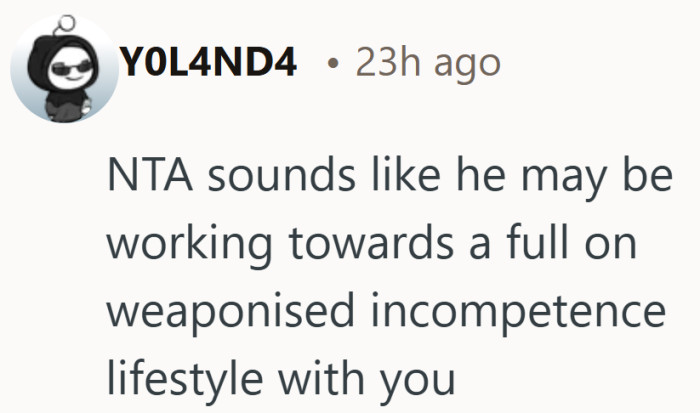Click the word weaponised in the comment
Screen dimensions: 700x413
pyautogui.click(x=230, y=311)
